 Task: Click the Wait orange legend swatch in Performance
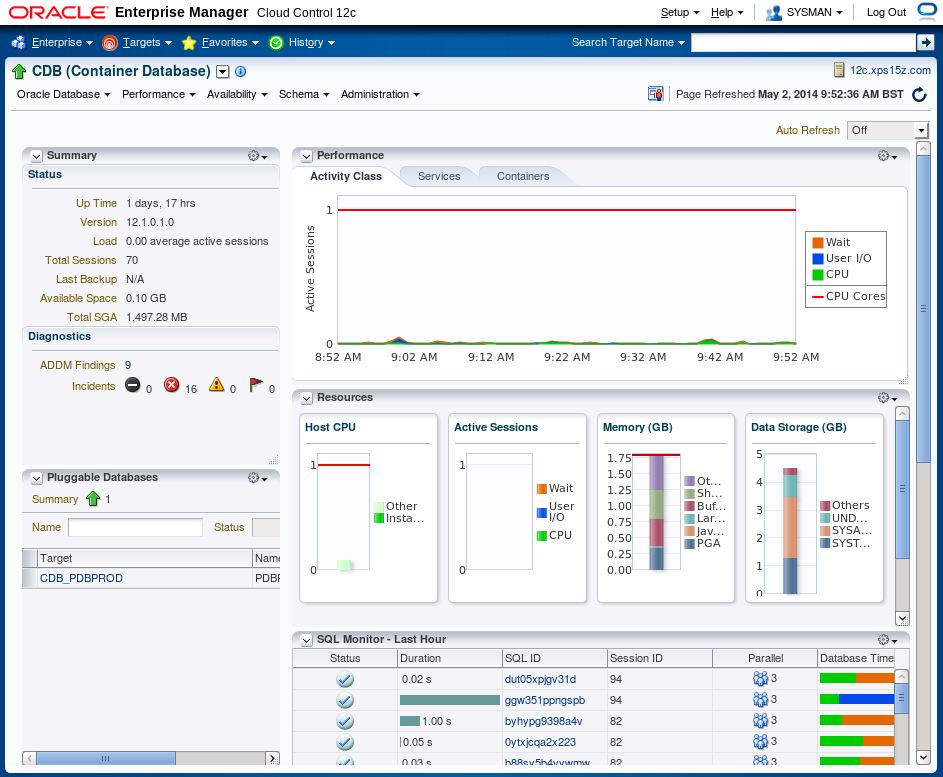(x=817, y=242)
